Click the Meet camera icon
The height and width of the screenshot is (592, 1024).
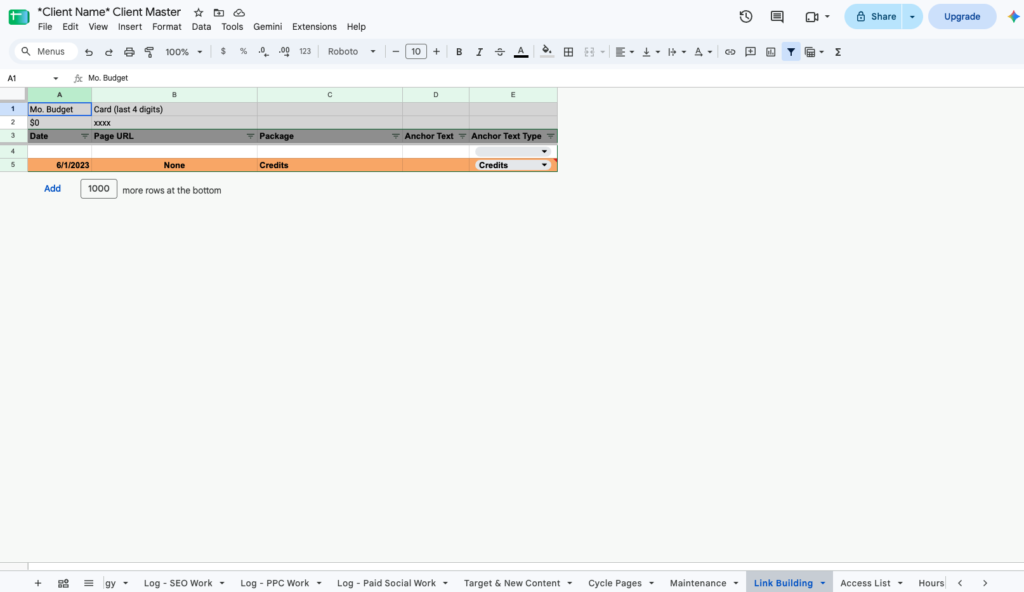(812, 17)
